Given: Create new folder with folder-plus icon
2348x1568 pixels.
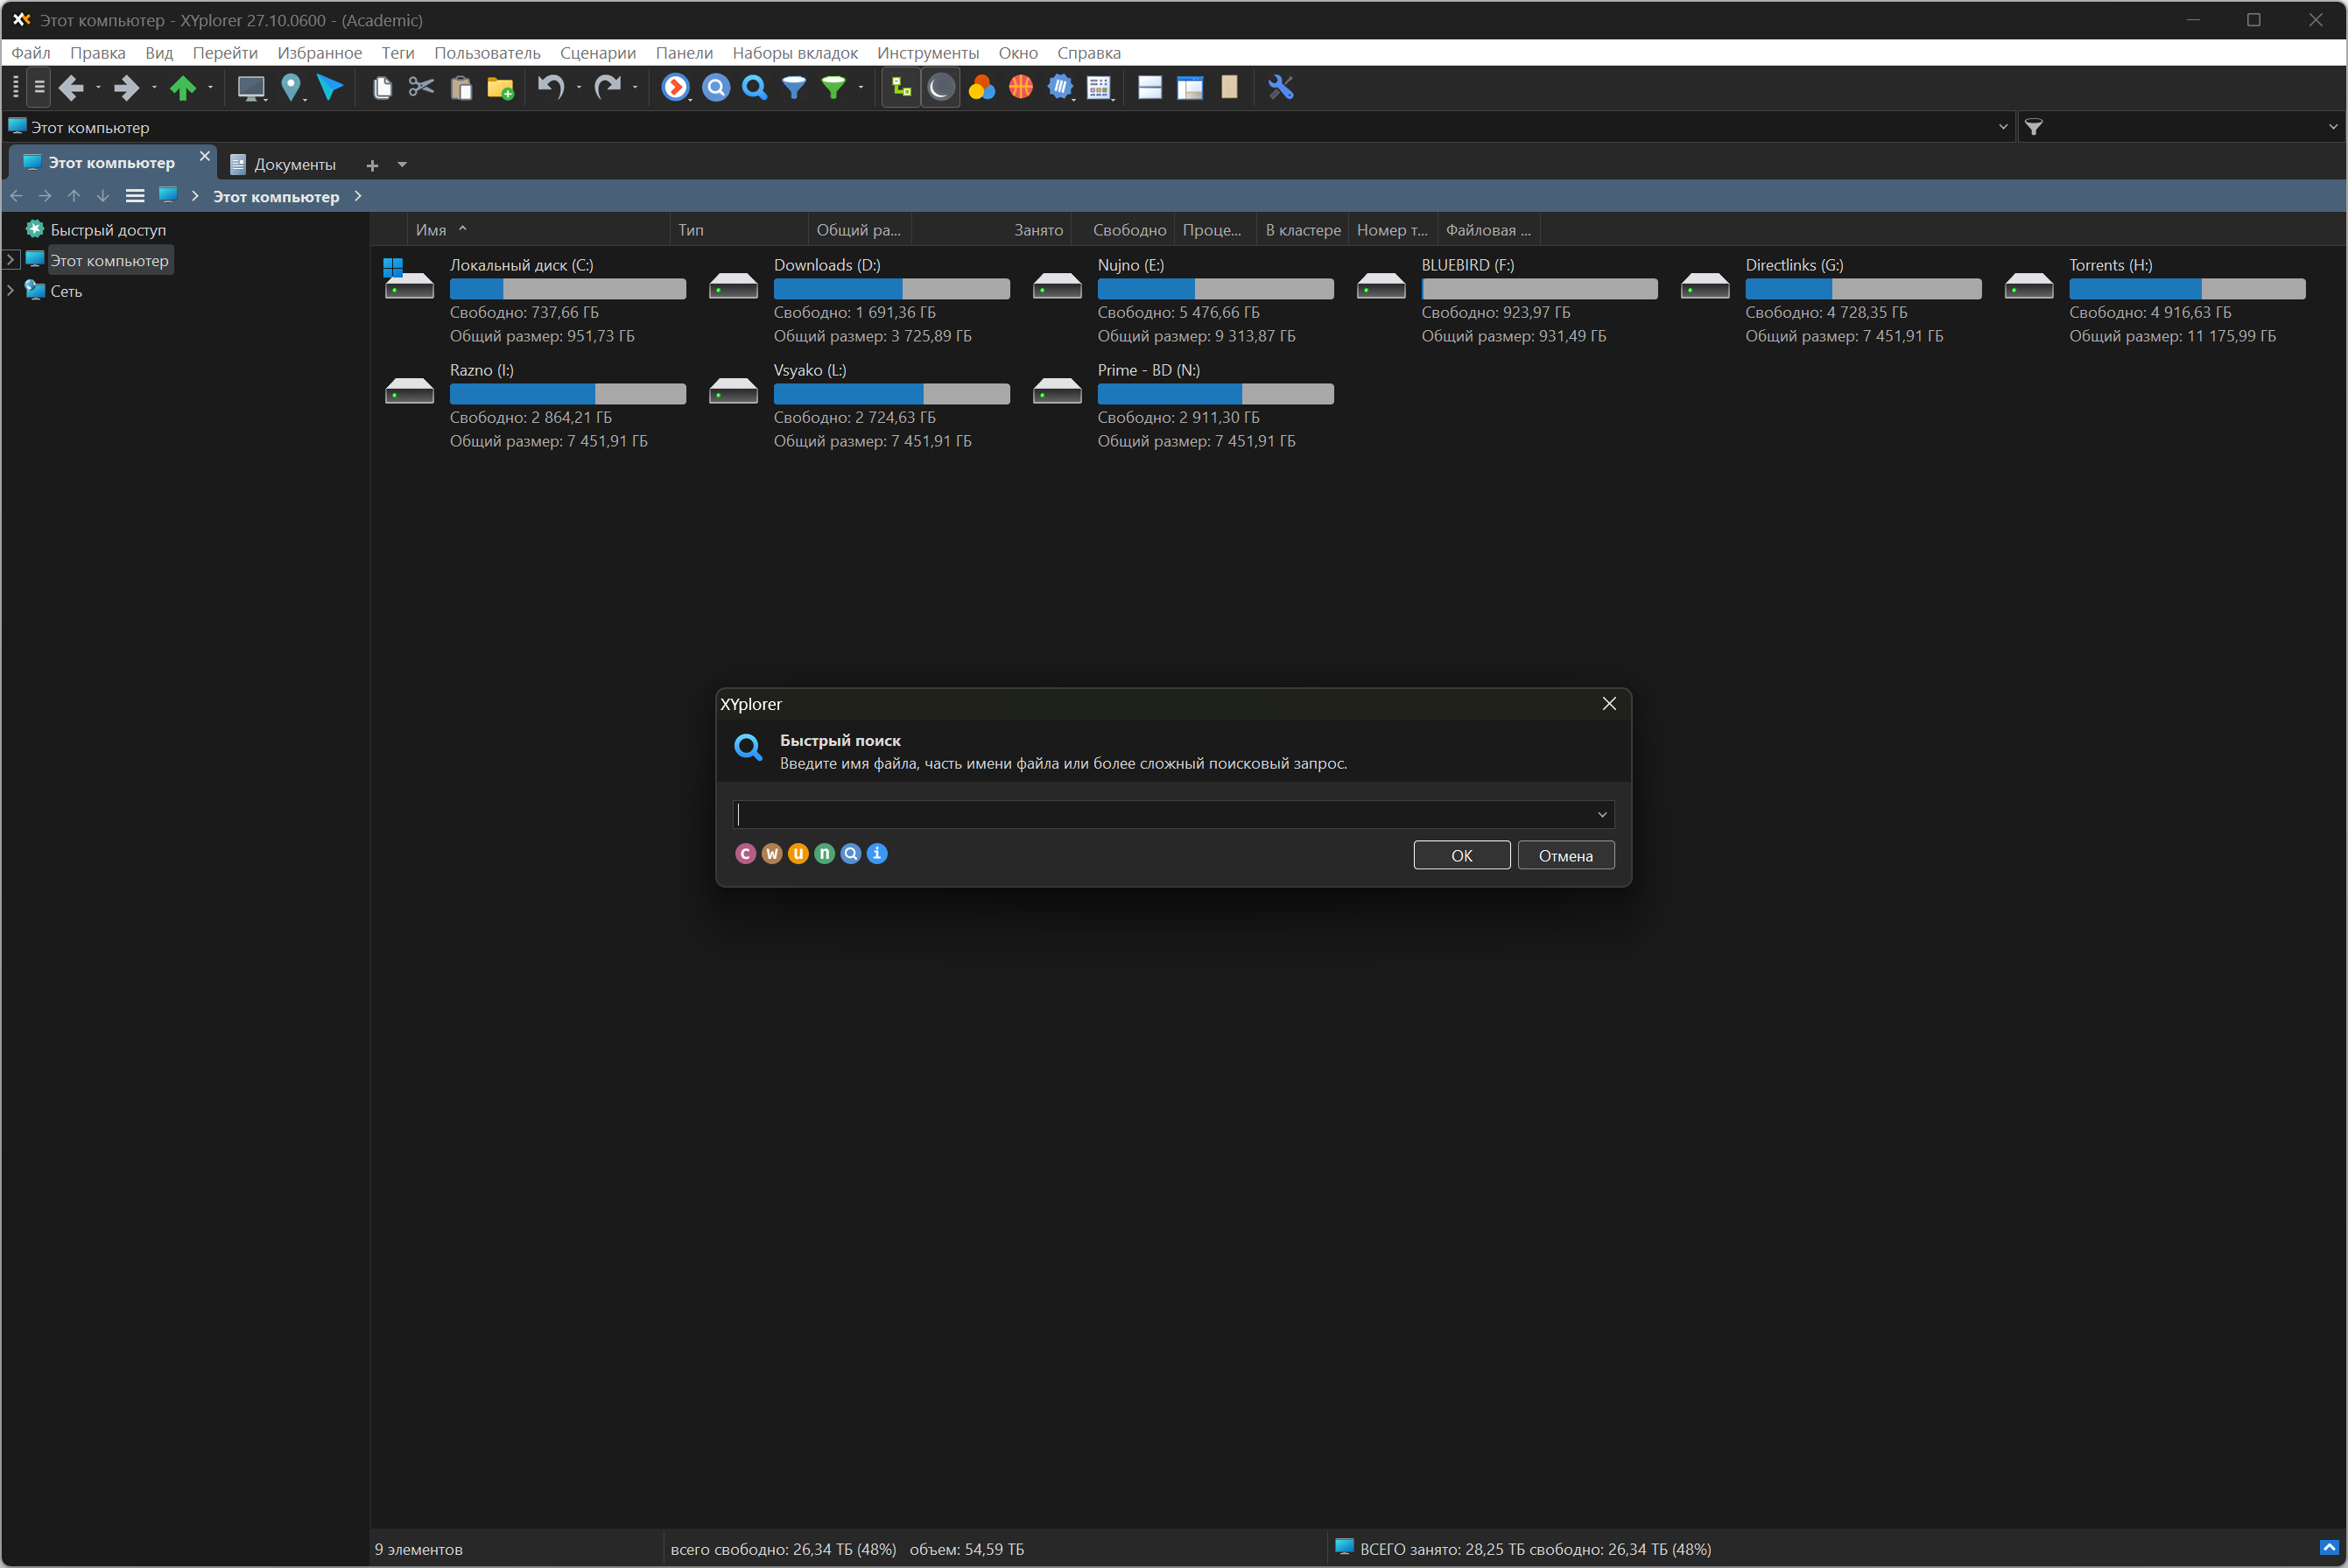Looking at the screenshot, I should (x=500, y=88).
